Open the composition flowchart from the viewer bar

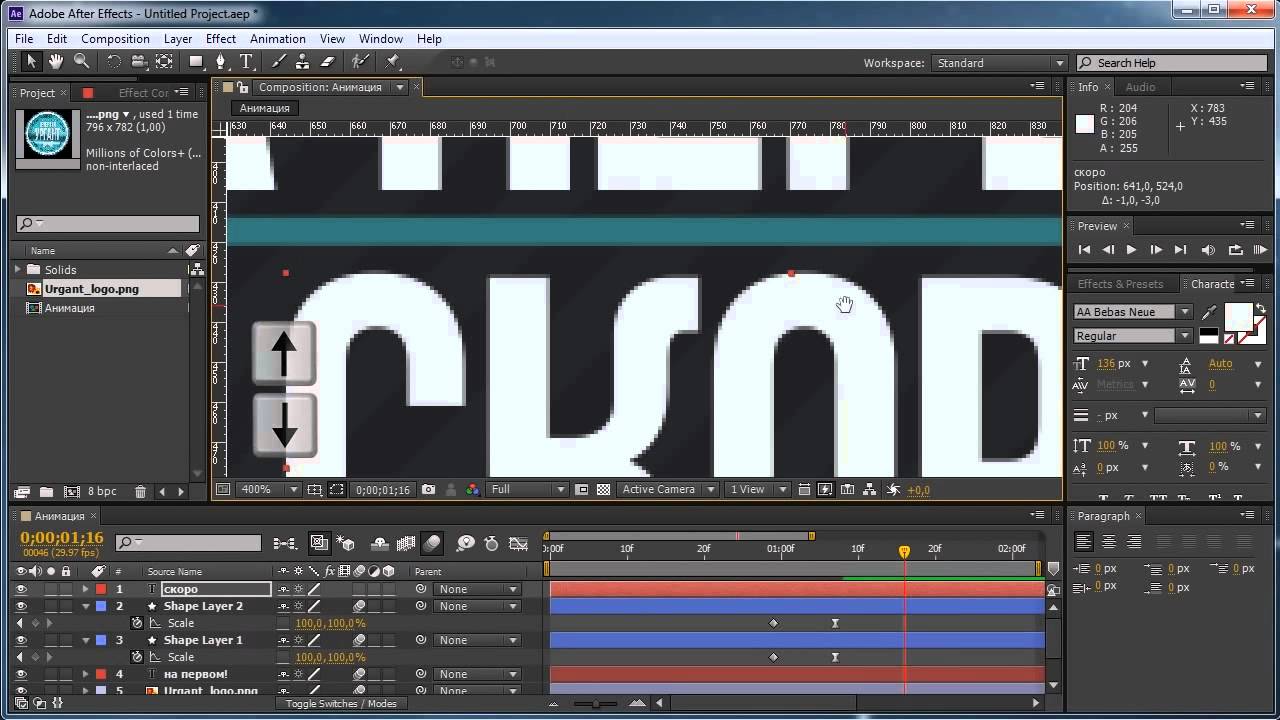click(x=868, y=490)
